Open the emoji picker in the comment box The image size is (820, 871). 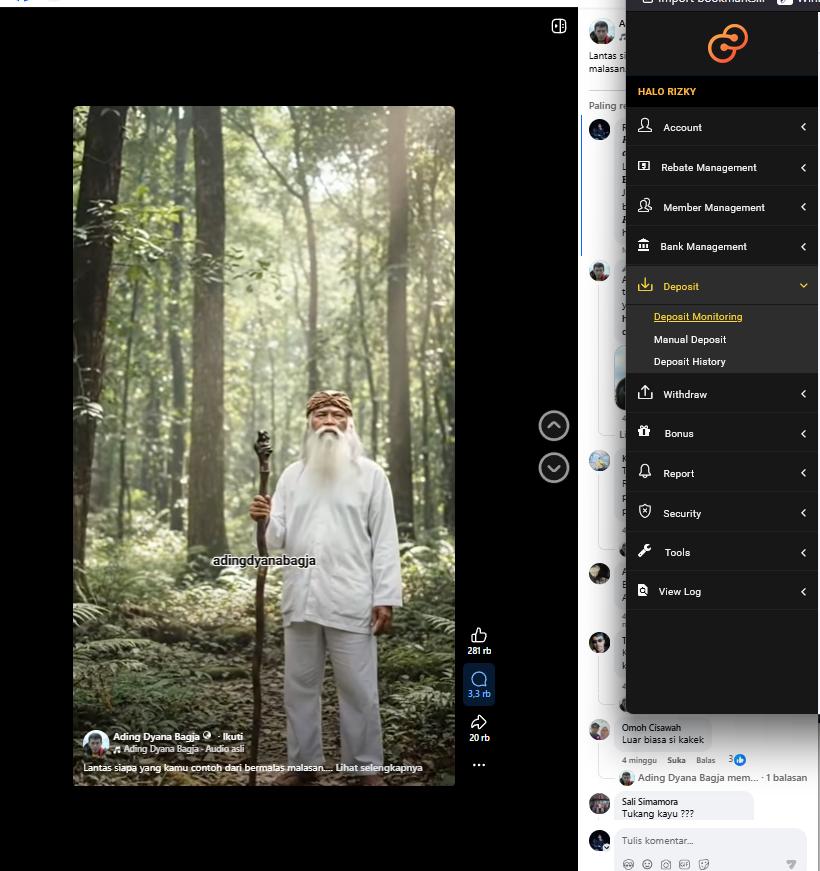pyautogui.click(x=647, y=864)
